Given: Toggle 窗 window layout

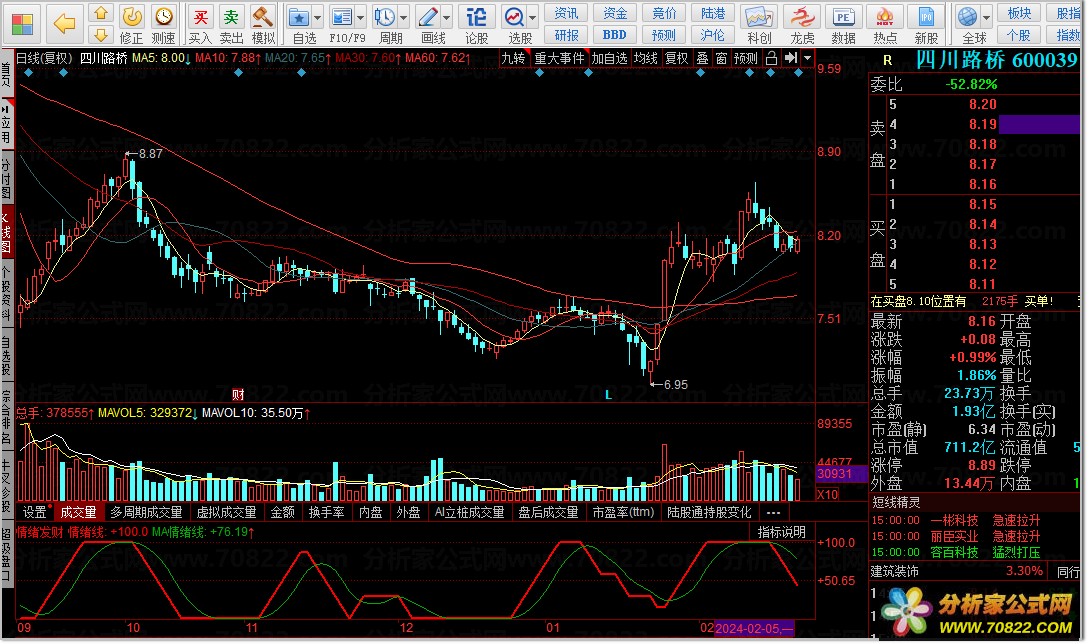Looking at the screenshot, I should pos(722,58).
